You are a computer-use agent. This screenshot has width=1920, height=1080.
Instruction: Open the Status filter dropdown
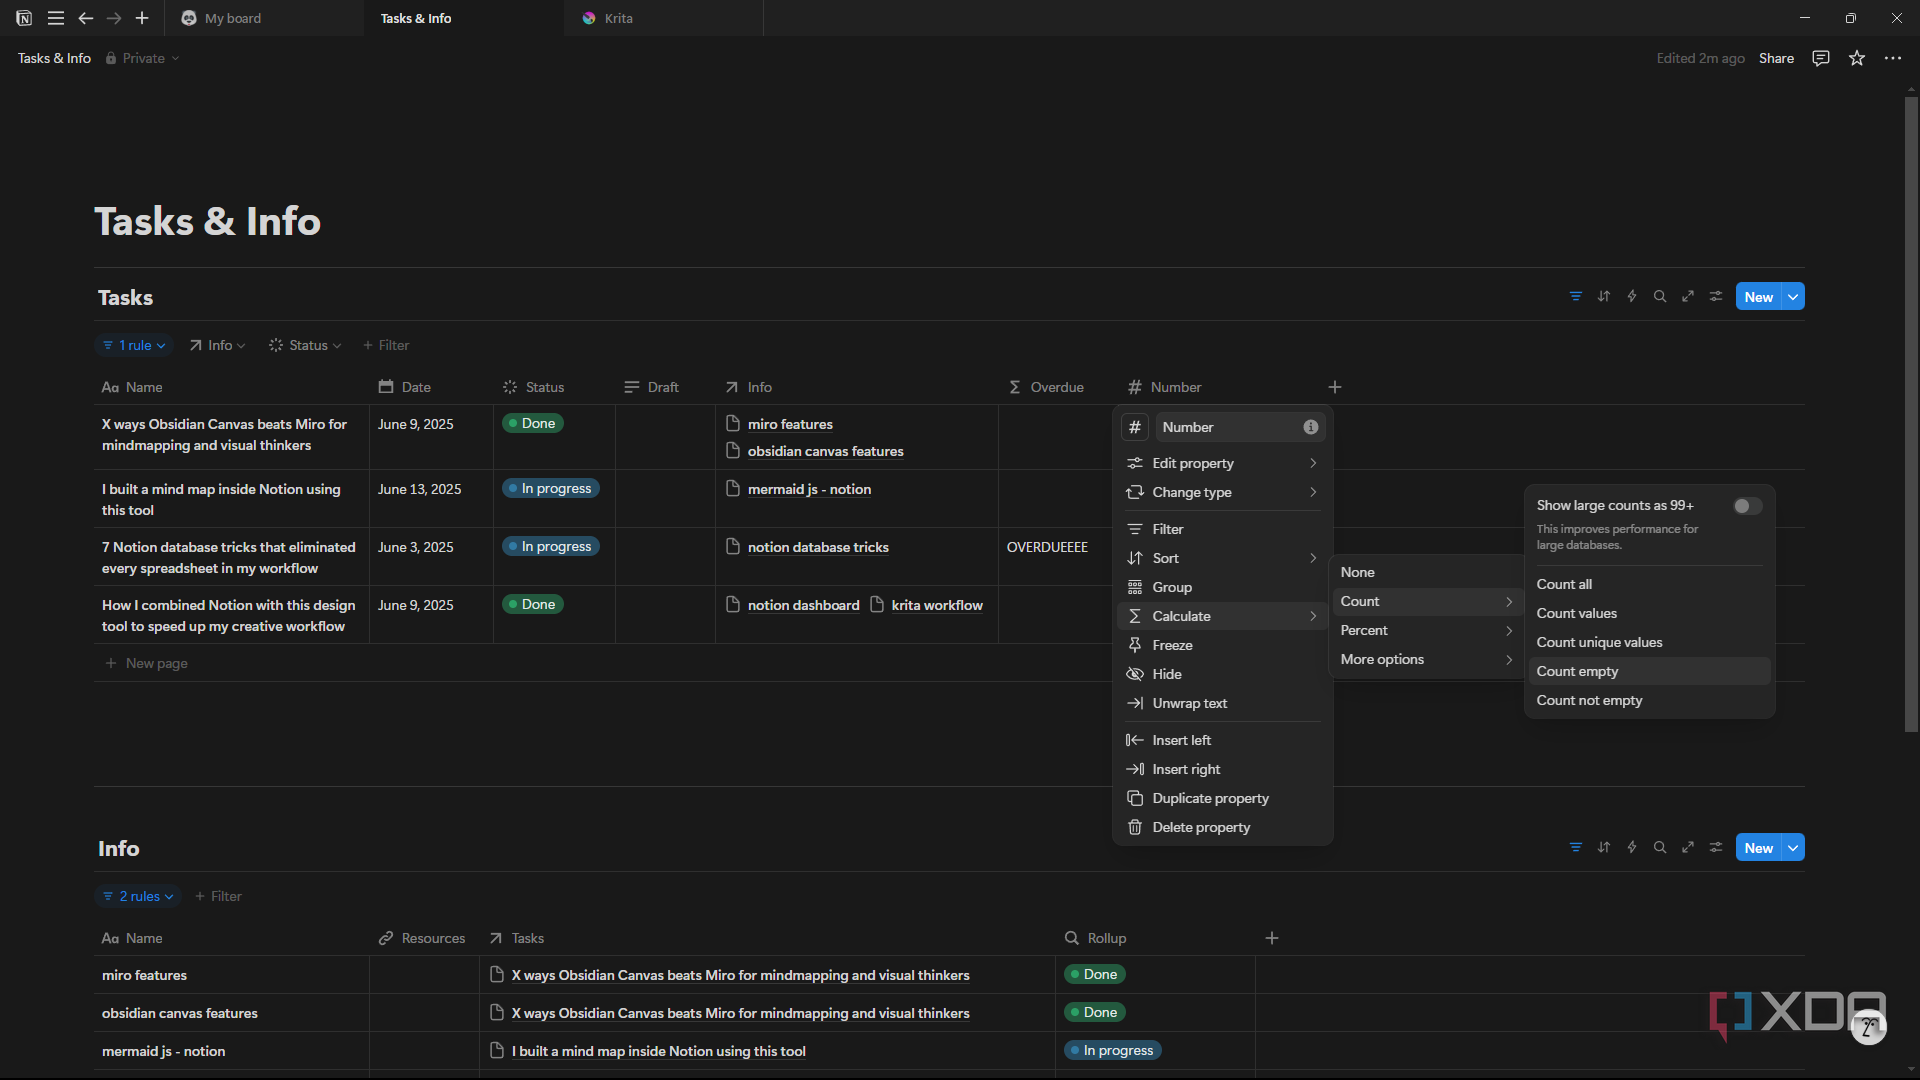point(305,345)
